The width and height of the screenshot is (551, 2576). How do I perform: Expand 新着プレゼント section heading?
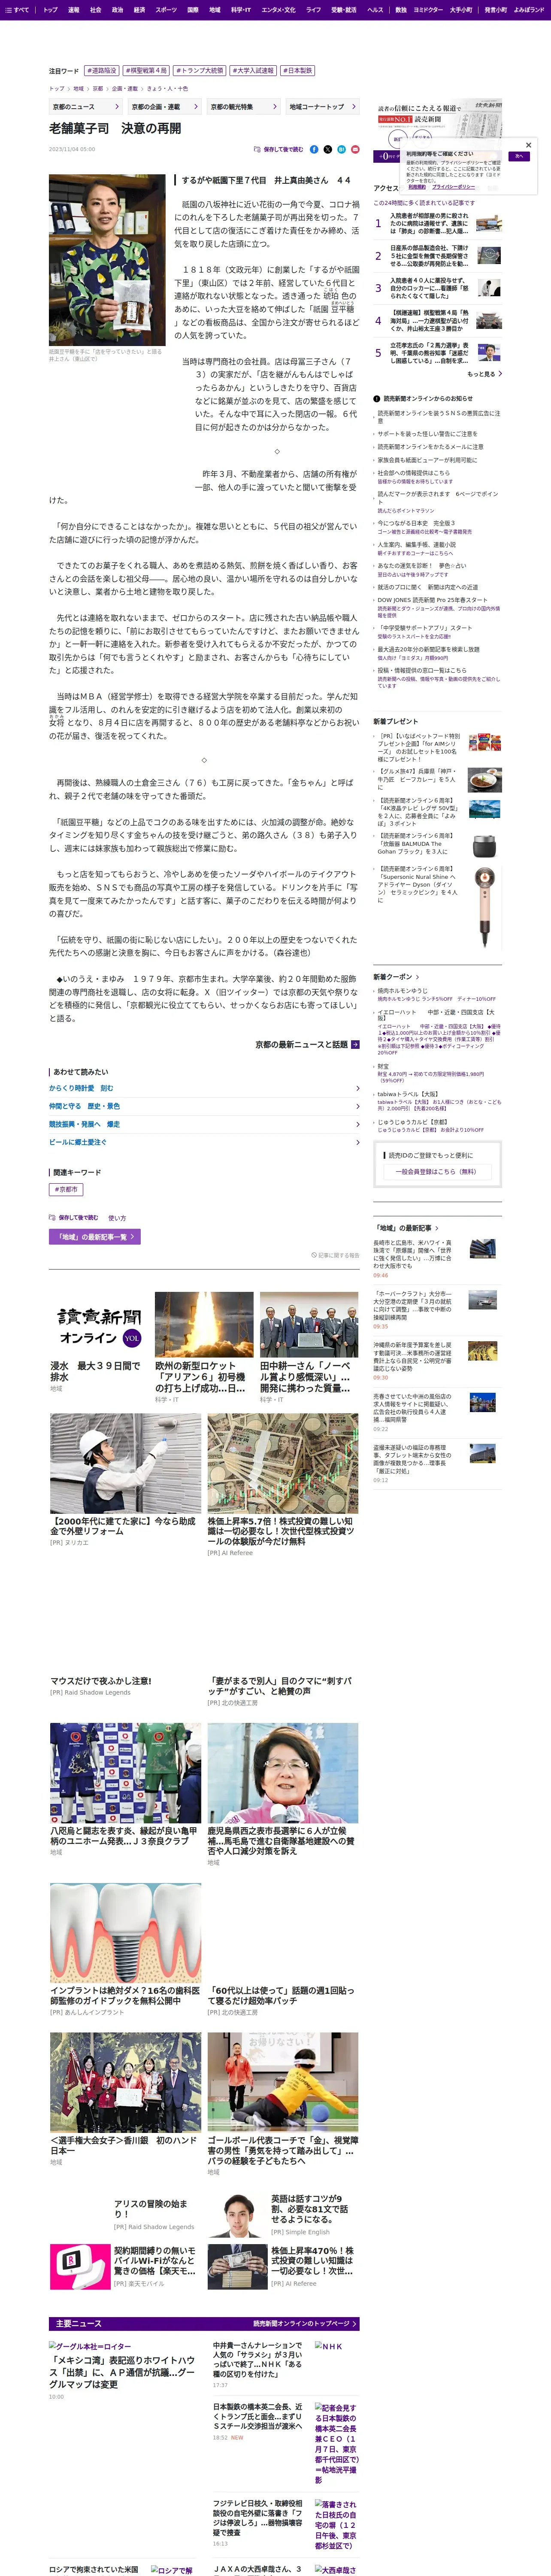coord(396,721)
